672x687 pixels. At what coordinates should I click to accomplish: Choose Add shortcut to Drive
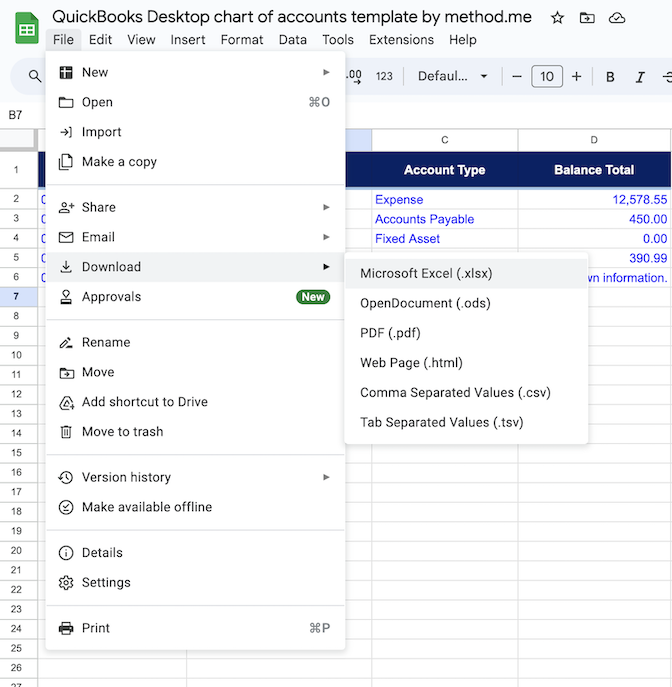(195, 402)
